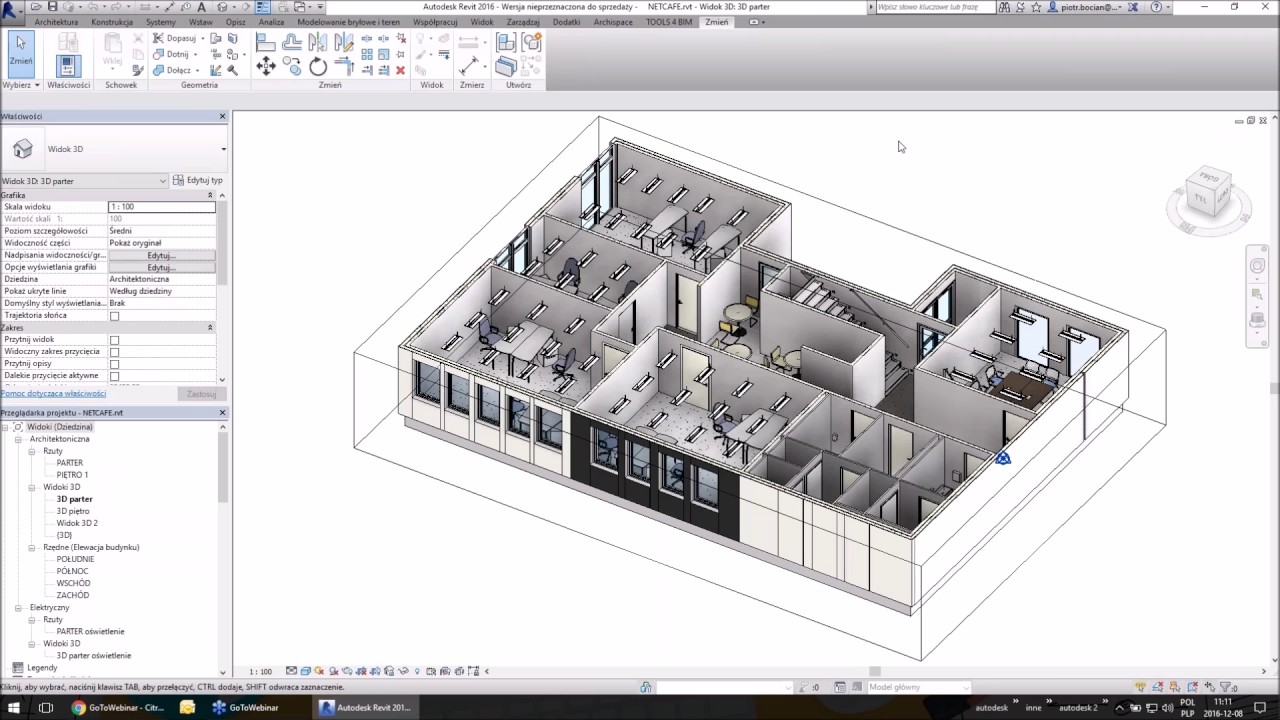Open the Wybierz dropdown under Zmień
The image size is (1280, 720).
pos(21,85)
